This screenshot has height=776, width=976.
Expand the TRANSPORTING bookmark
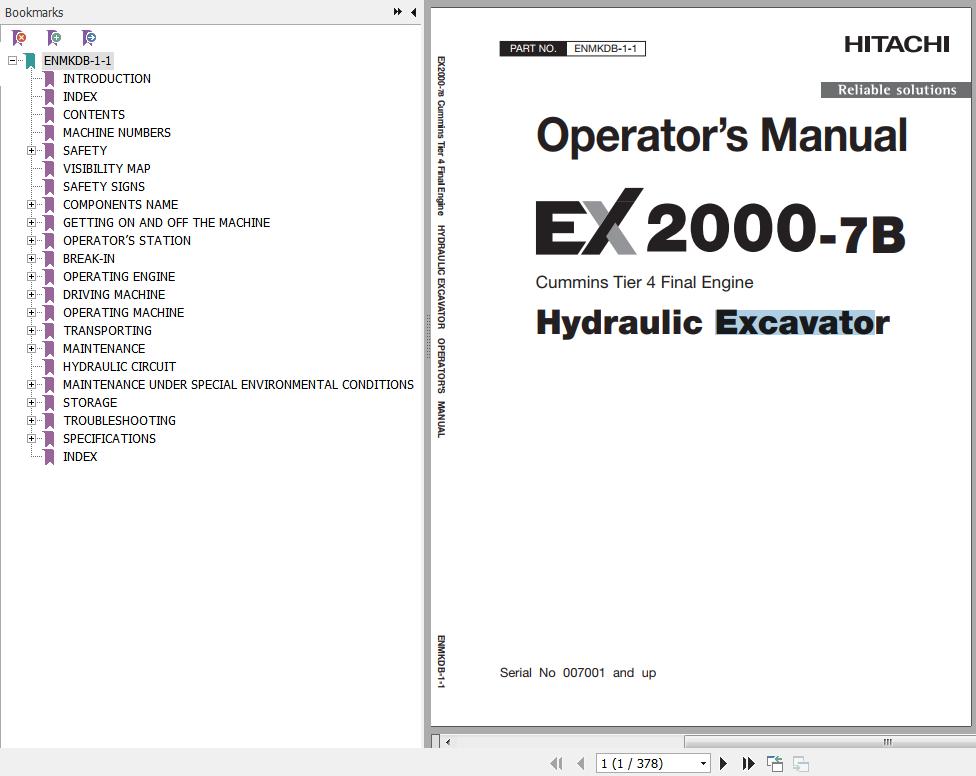click(x=31, y=330)
